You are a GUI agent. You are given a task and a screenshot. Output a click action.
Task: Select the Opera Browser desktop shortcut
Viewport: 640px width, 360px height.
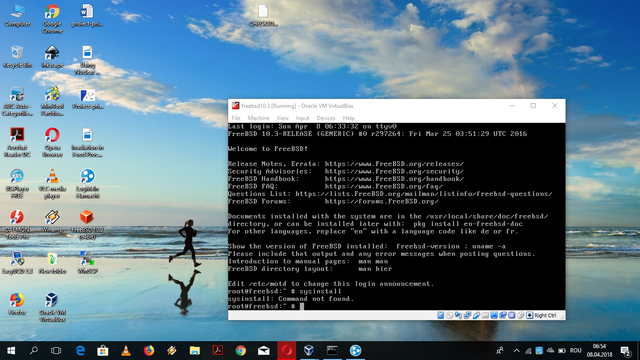pos(52,142)
